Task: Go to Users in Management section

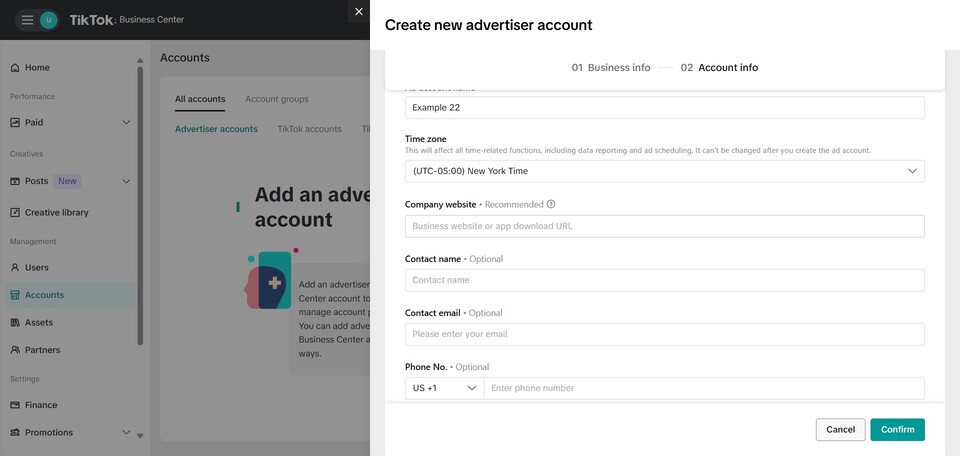Action: tap(36, 267)
